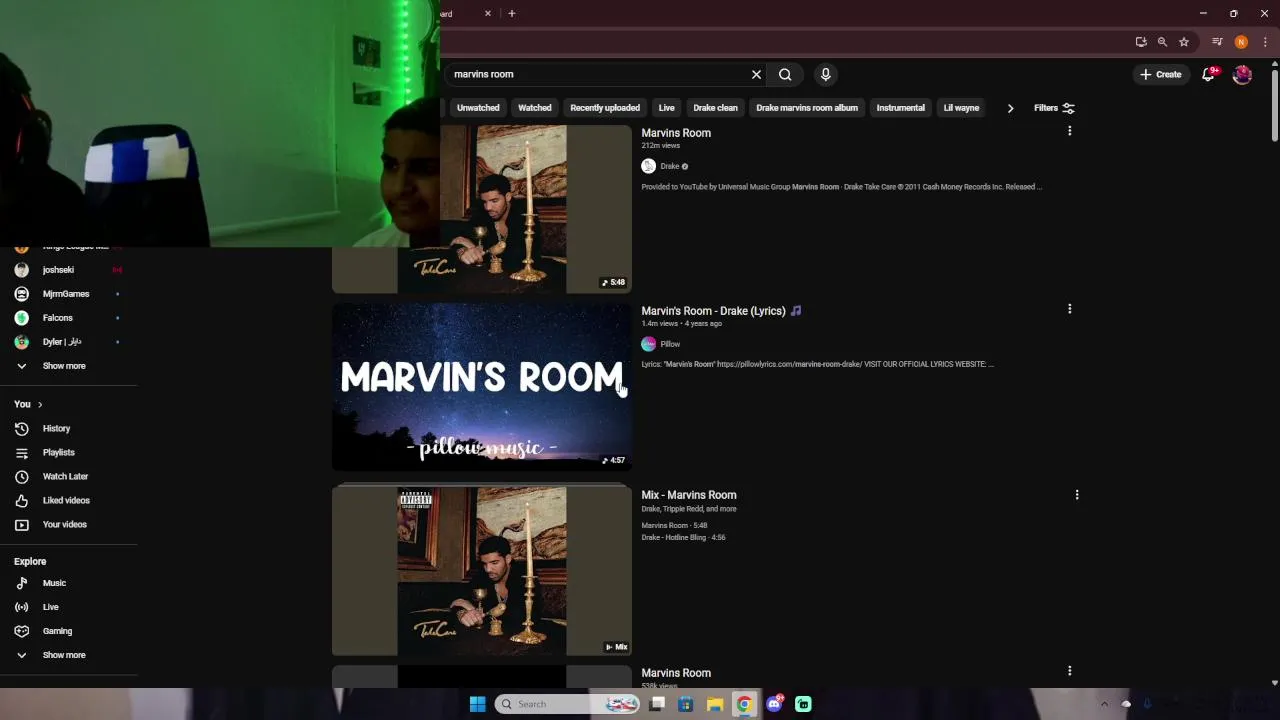The image size is (1280, 720).
Task: Close the current Chrome tab
Action: [488, 13]
